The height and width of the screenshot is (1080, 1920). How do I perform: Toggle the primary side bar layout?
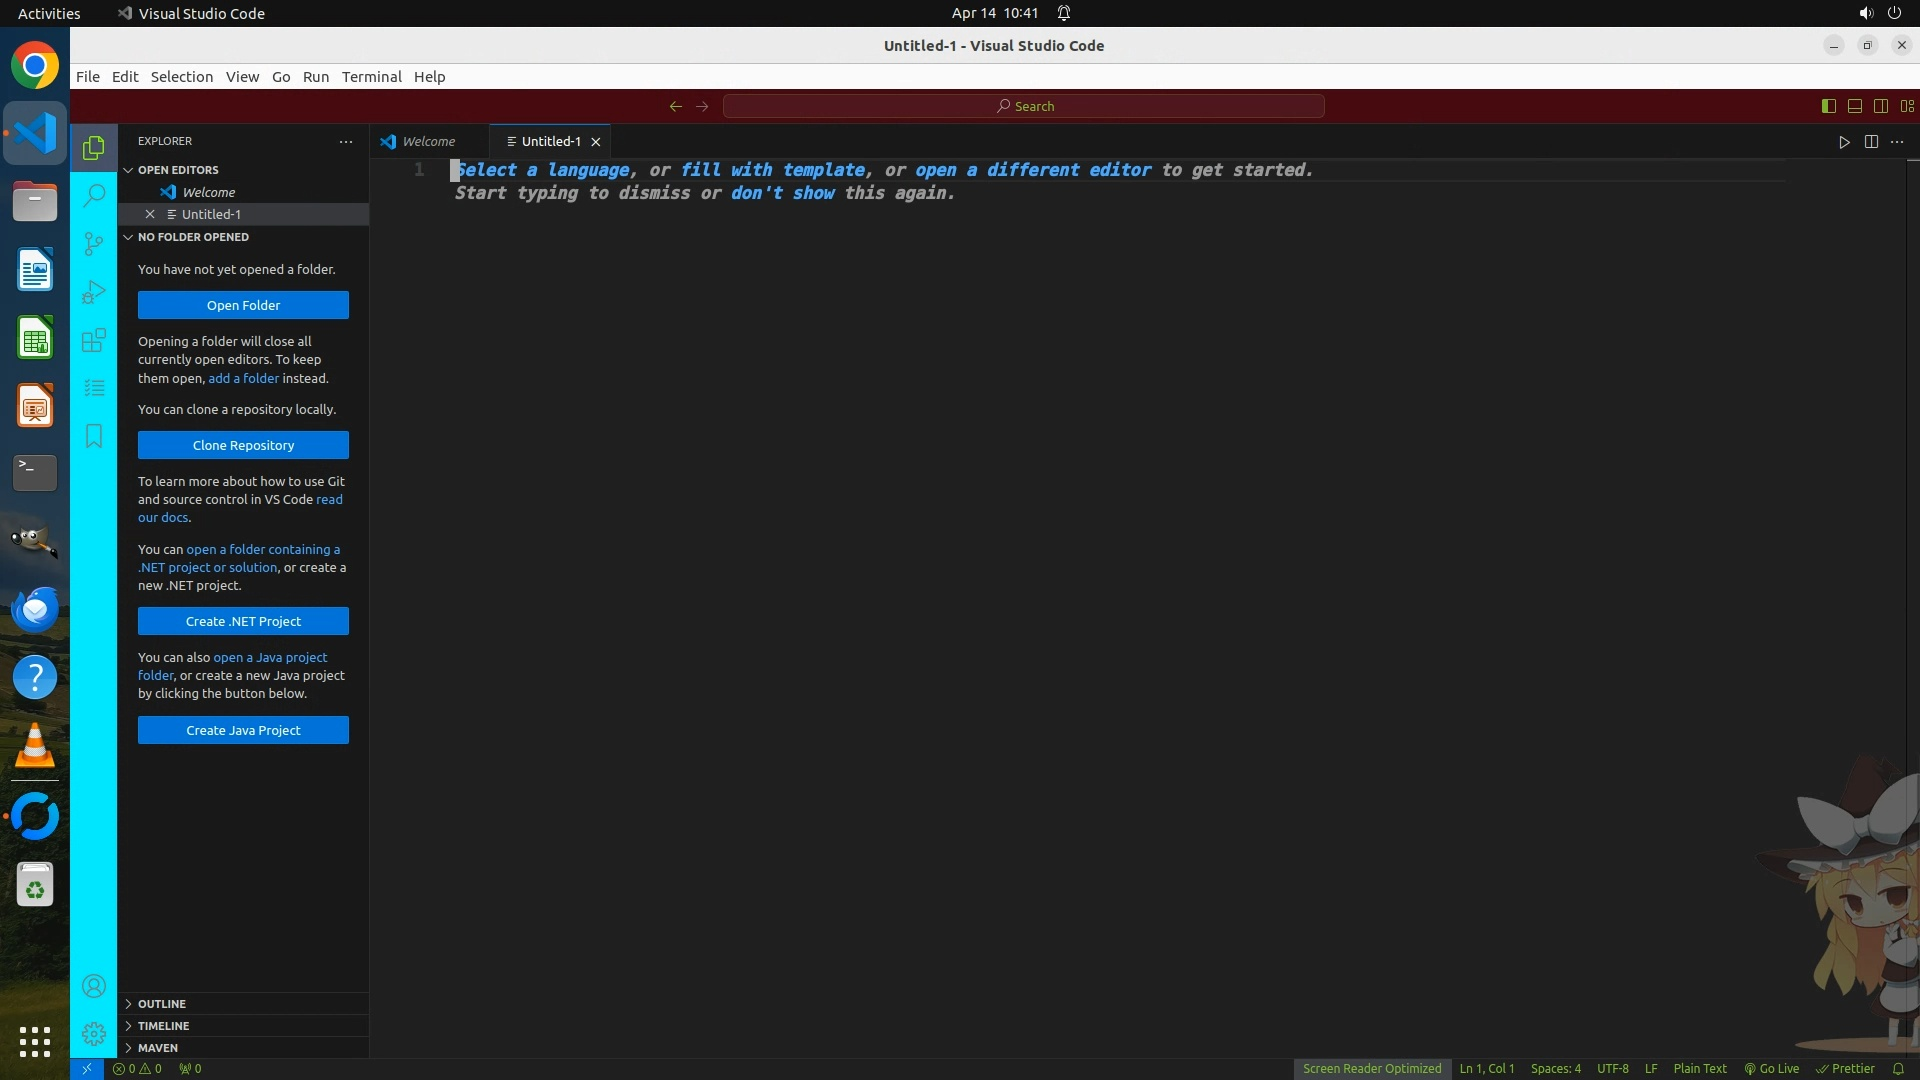click(x=1828, y=106)
